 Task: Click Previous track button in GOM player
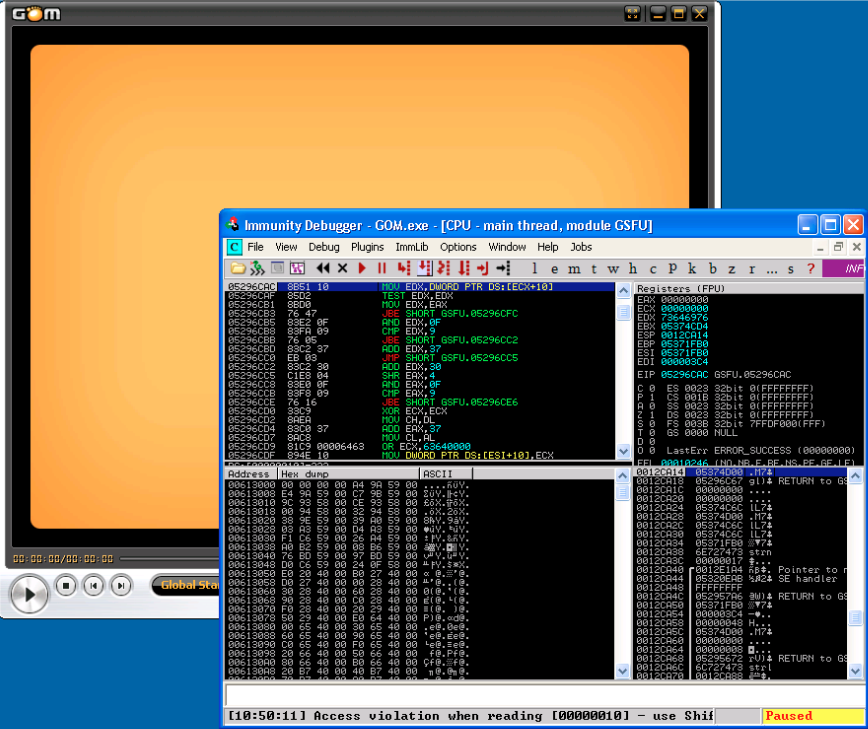click(94, 586)
